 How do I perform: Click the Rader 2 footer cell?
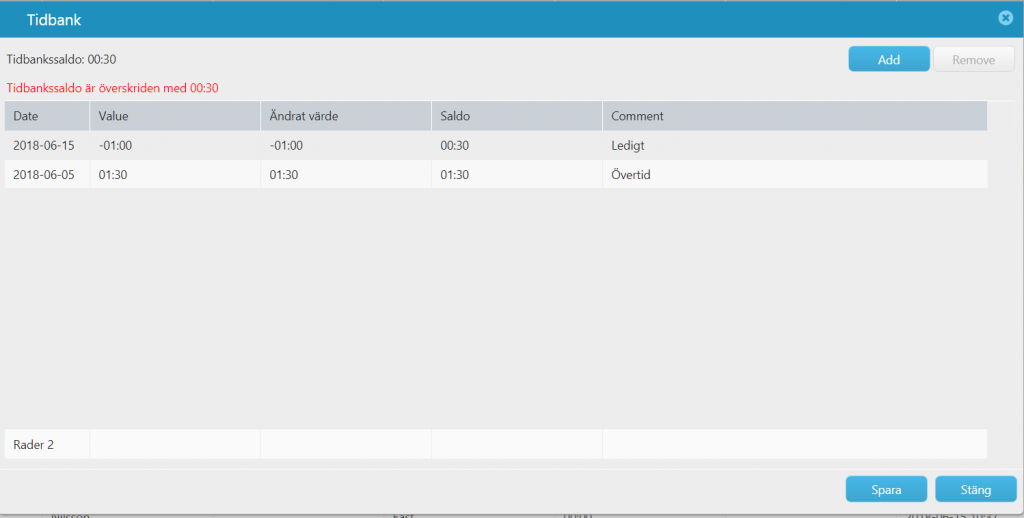(x=47, y=444)
